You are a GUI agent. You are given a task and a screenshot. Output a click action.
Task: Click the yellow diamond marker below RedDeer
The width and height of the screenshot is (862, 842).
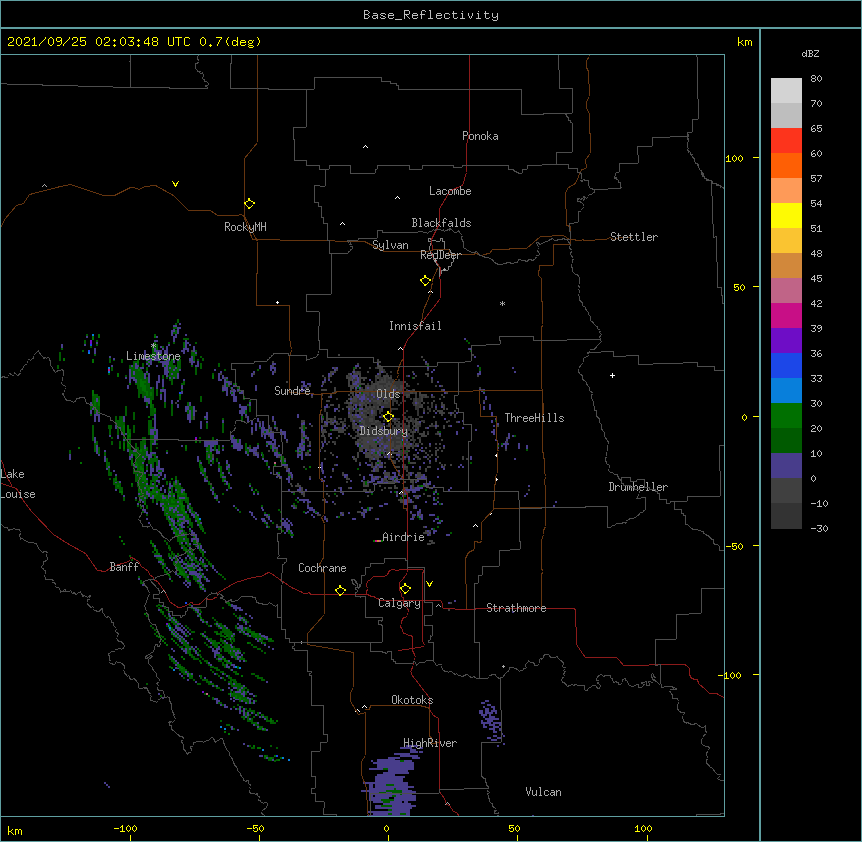tap(425, 281)
